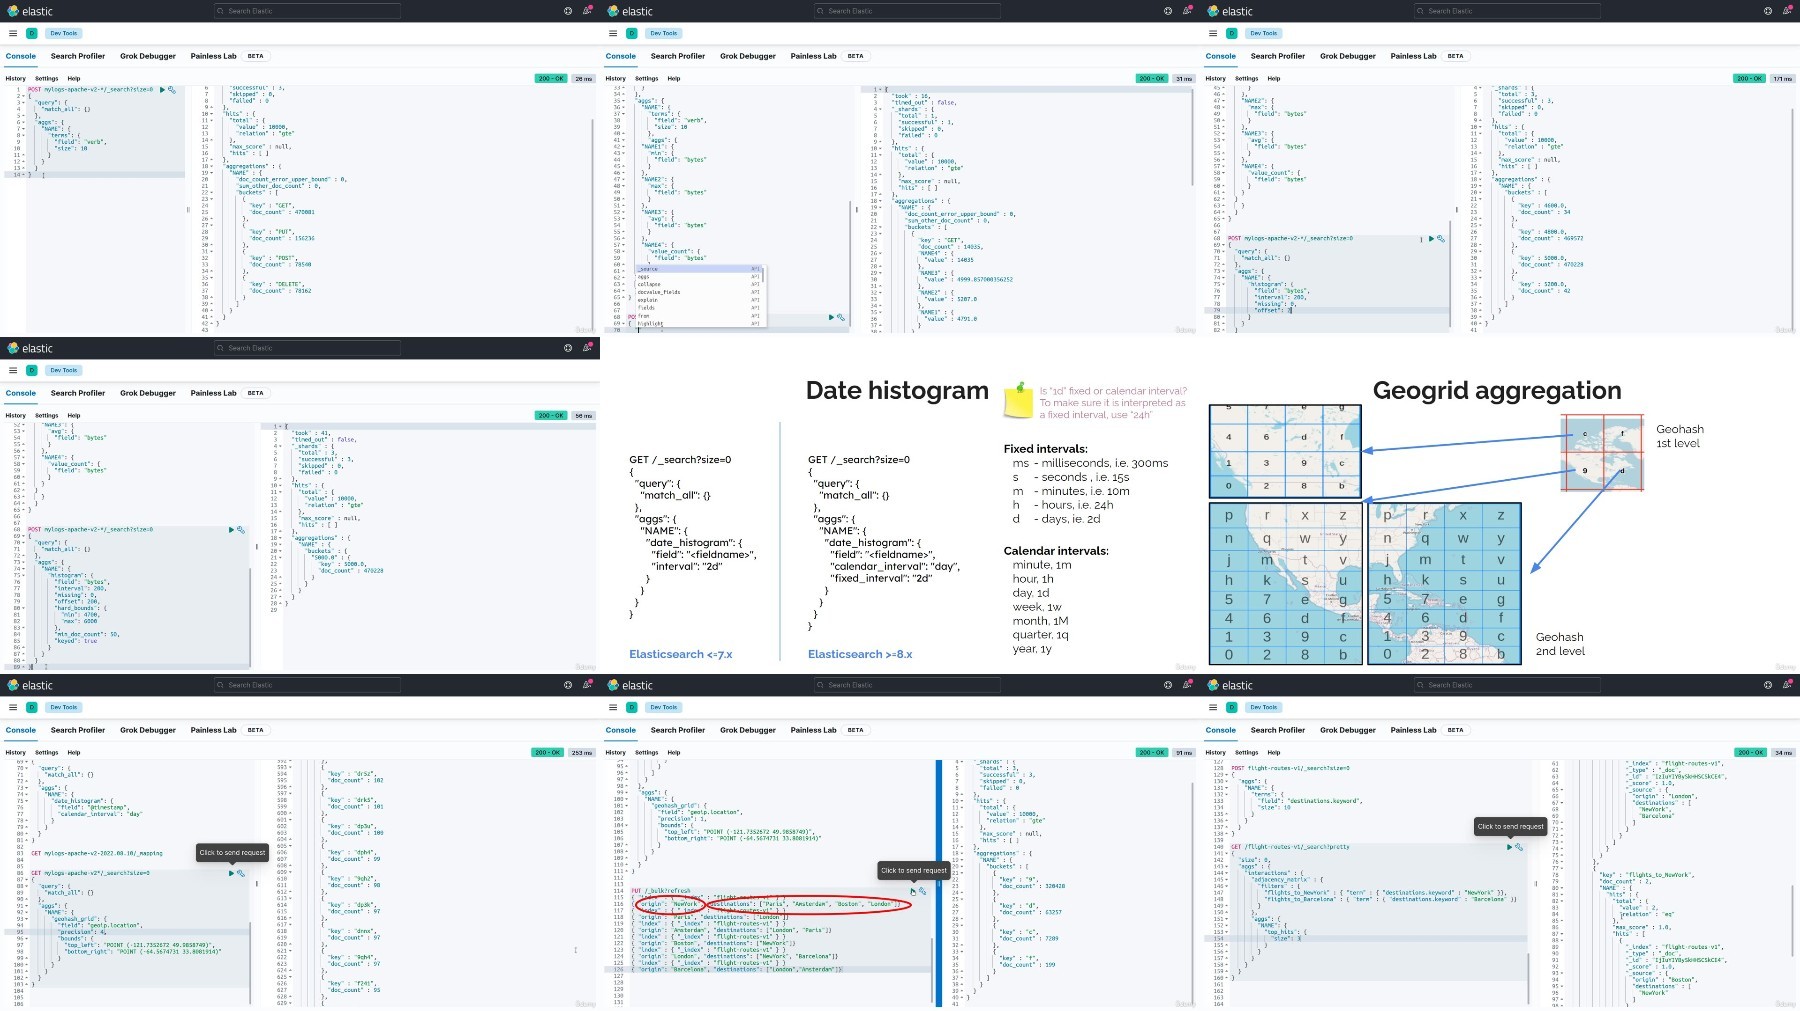
Task: Send hard_bounds histogram request in middle-left panel
Action: [x=231, y=530]
